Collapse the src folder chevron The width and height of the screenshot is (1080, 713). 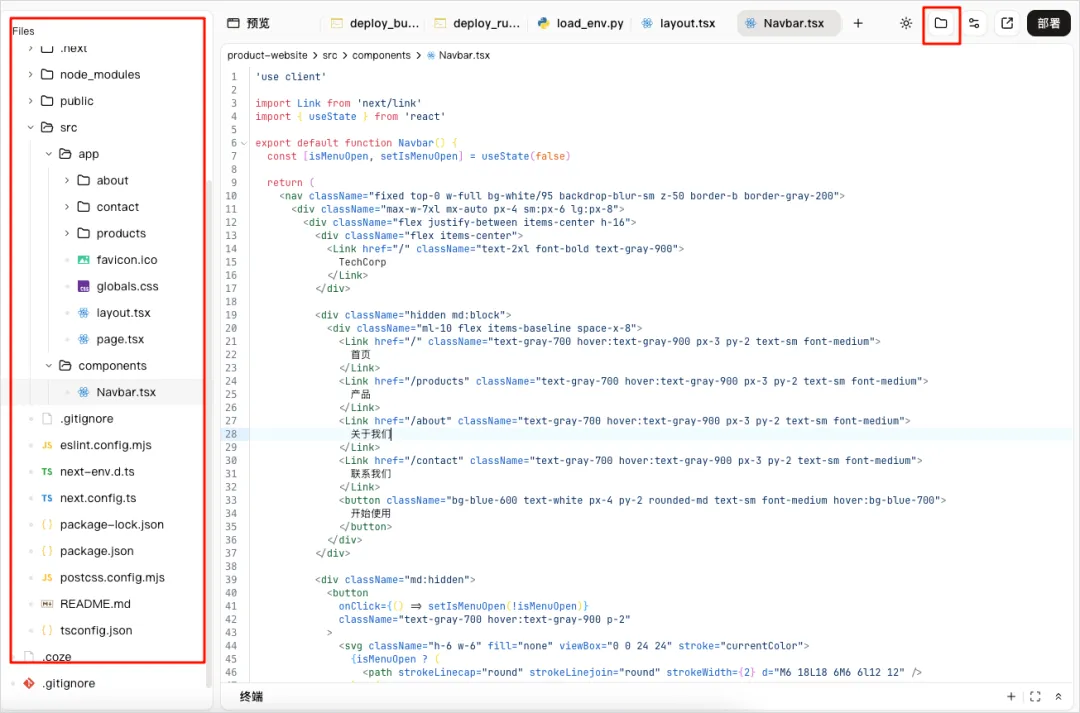(30, 127)
